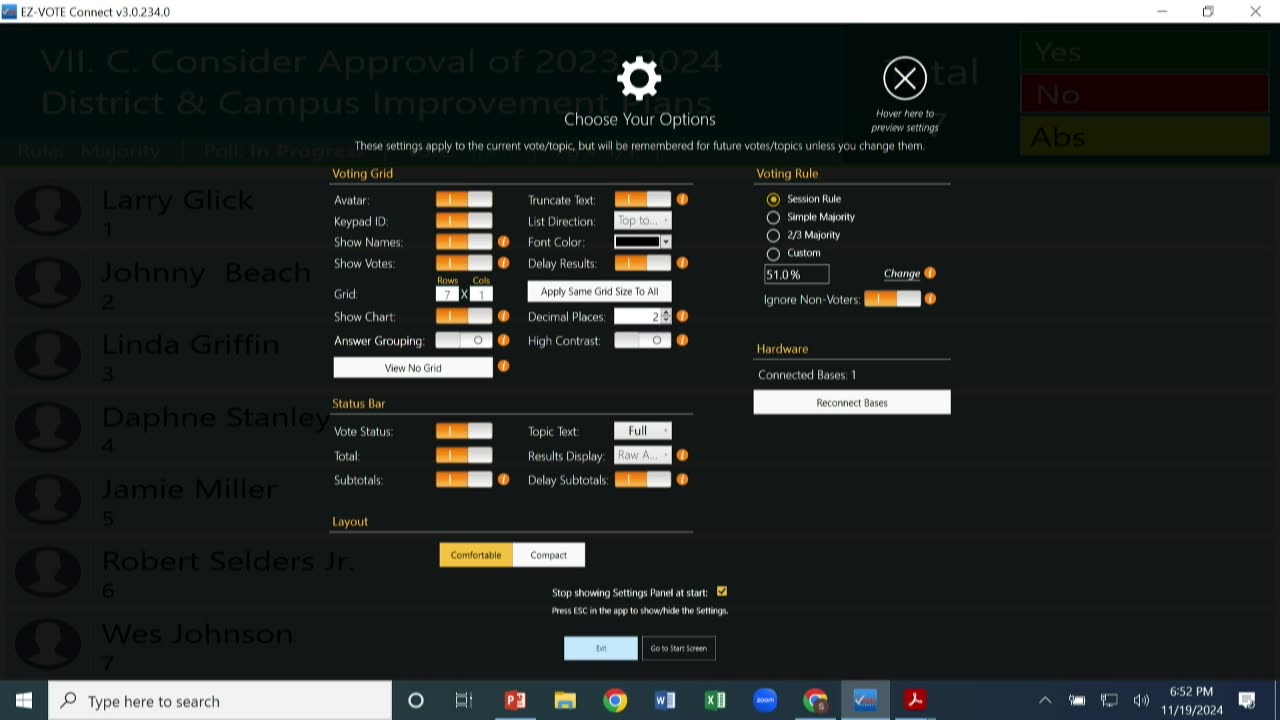Click the info icon beside Ignore Non-Voters
This screenshot has width=1280, height=720.
tap(930, 298)
